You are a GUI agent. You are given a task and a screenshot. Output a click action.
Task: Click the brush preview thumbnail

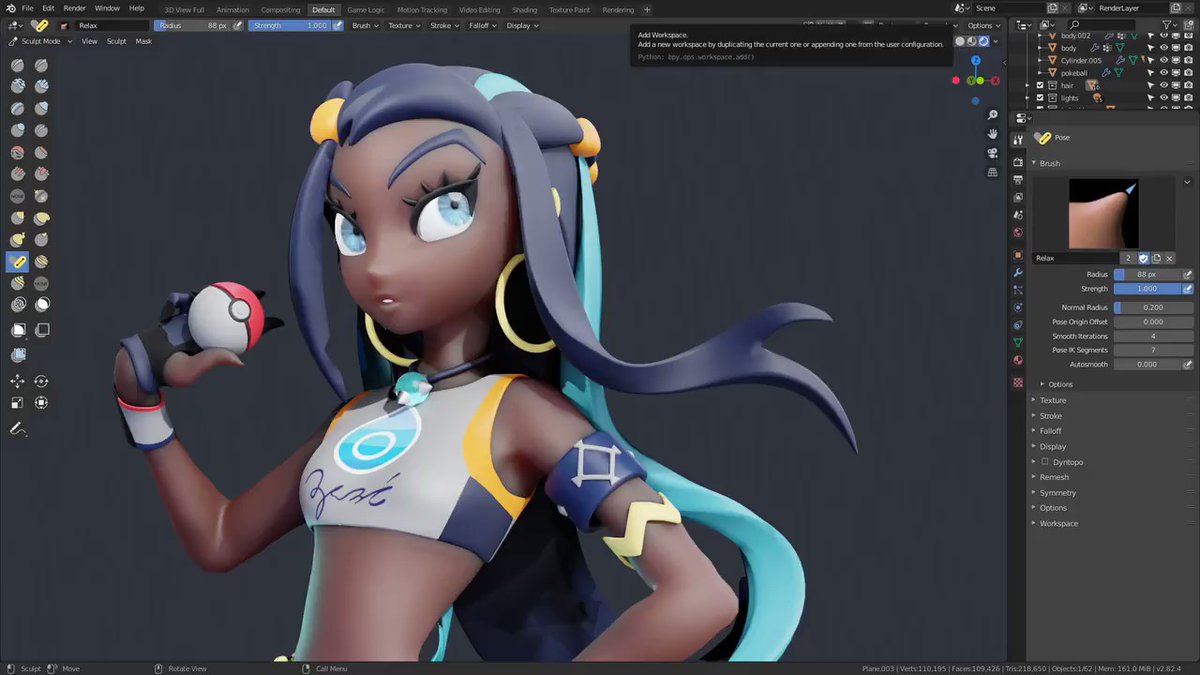click(1104, 213)
